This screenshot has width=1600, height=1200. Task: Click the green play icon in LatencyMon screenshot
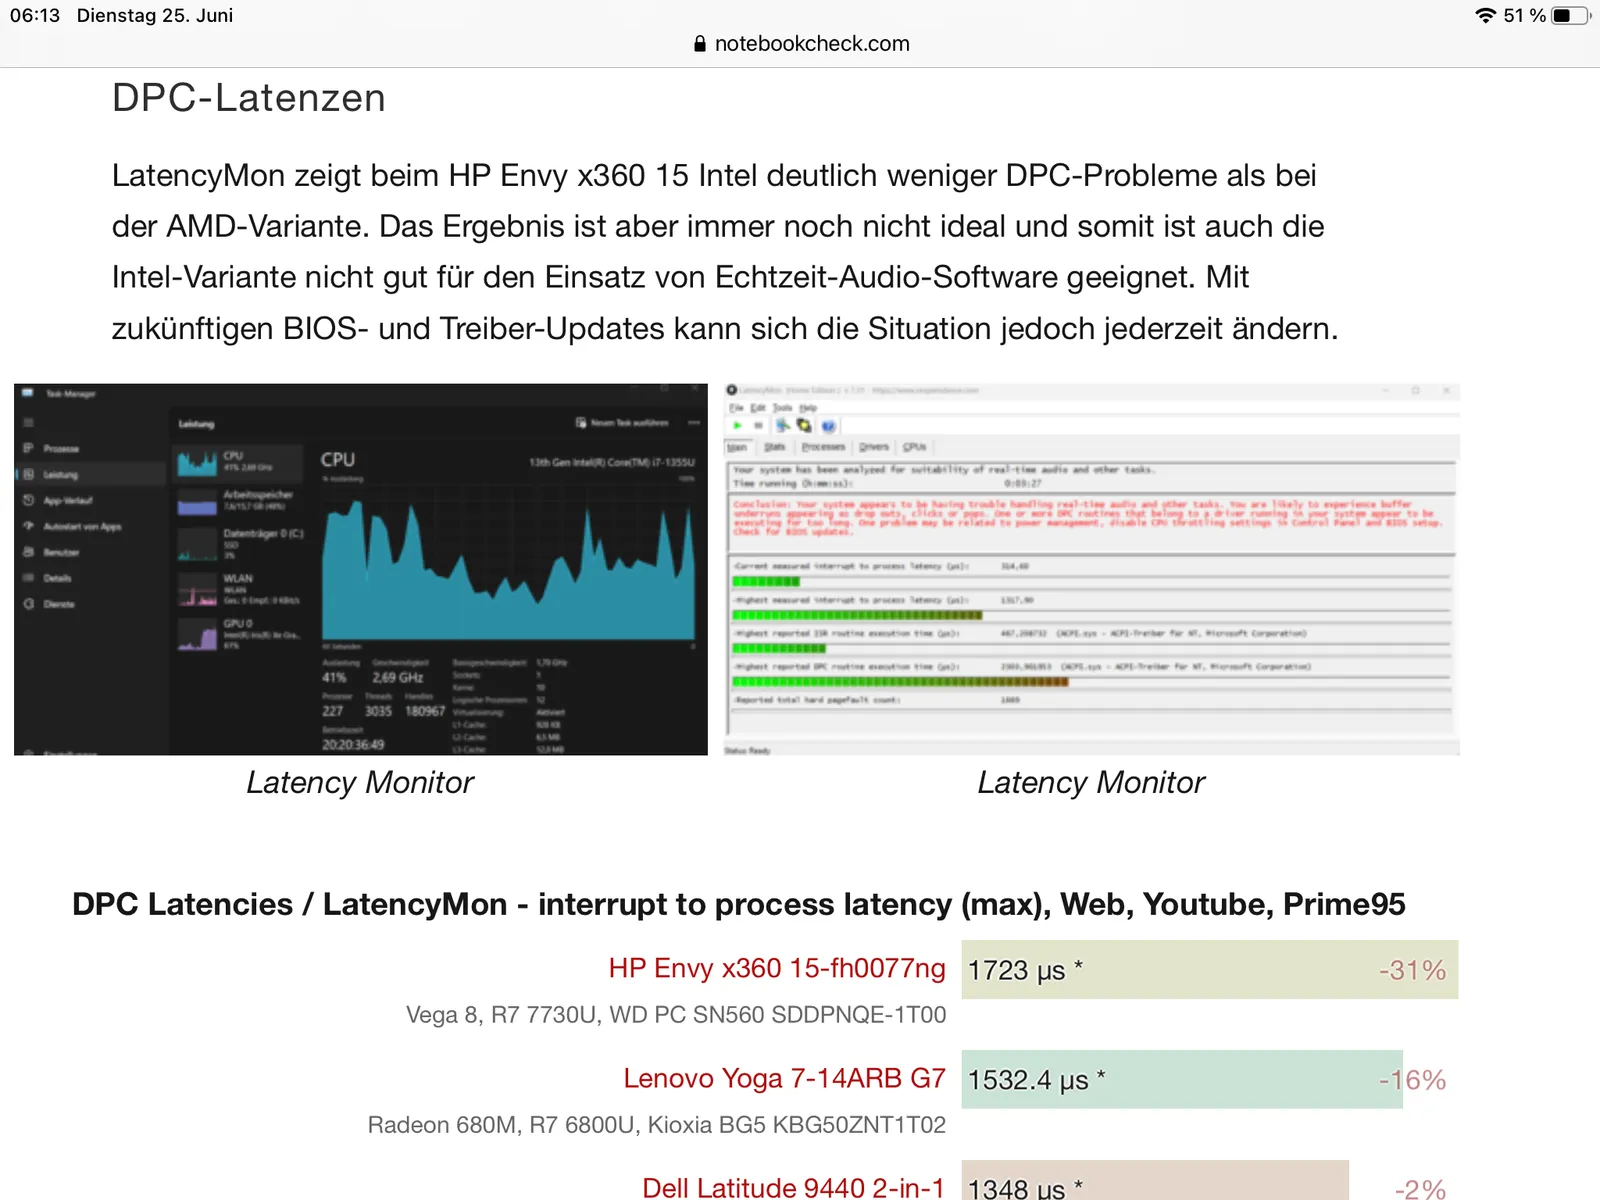[738, 426]
